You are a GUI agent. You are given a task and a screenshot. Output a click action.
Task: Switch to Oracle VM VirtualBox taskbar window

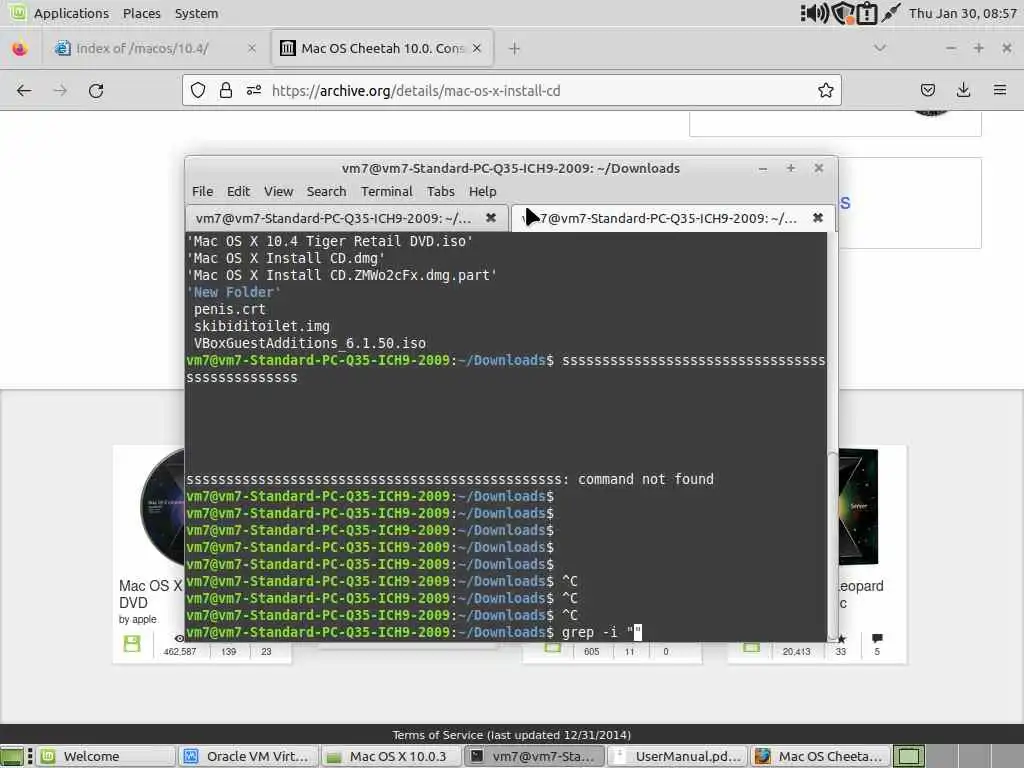click(248, 756)
